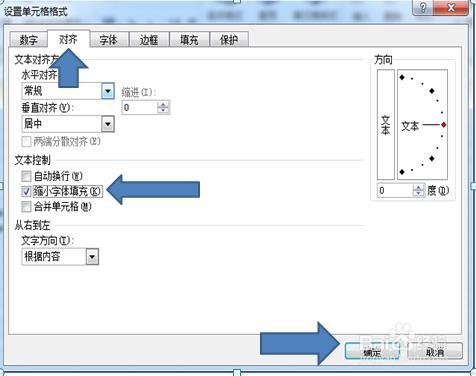Screen dimensions: 476x376
Task: Switch to the 数字 tab
Action: pos(29,40)
